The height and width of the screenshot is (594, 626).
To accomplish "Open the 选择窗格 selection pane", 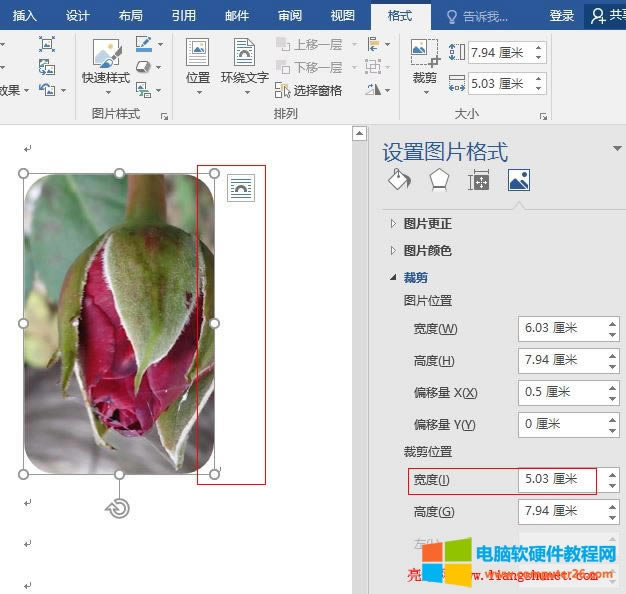I will point(308,90).
